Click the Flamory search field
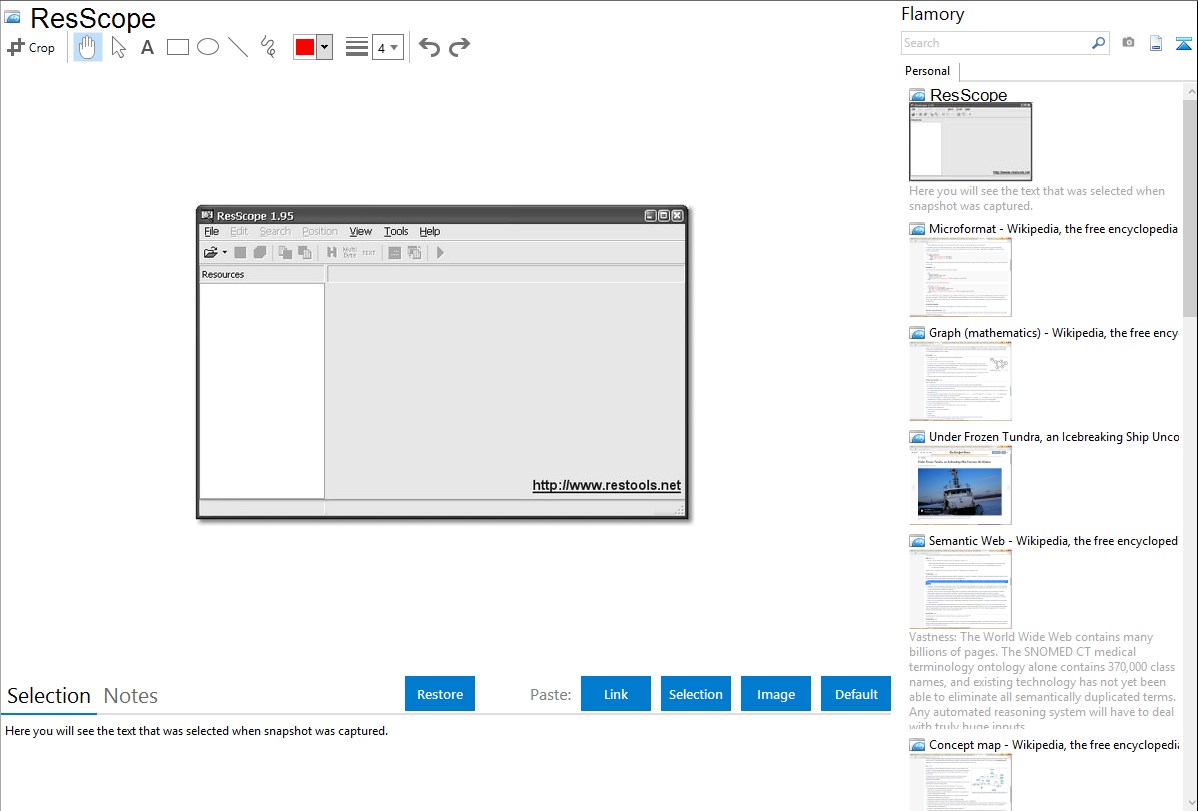 996,43
